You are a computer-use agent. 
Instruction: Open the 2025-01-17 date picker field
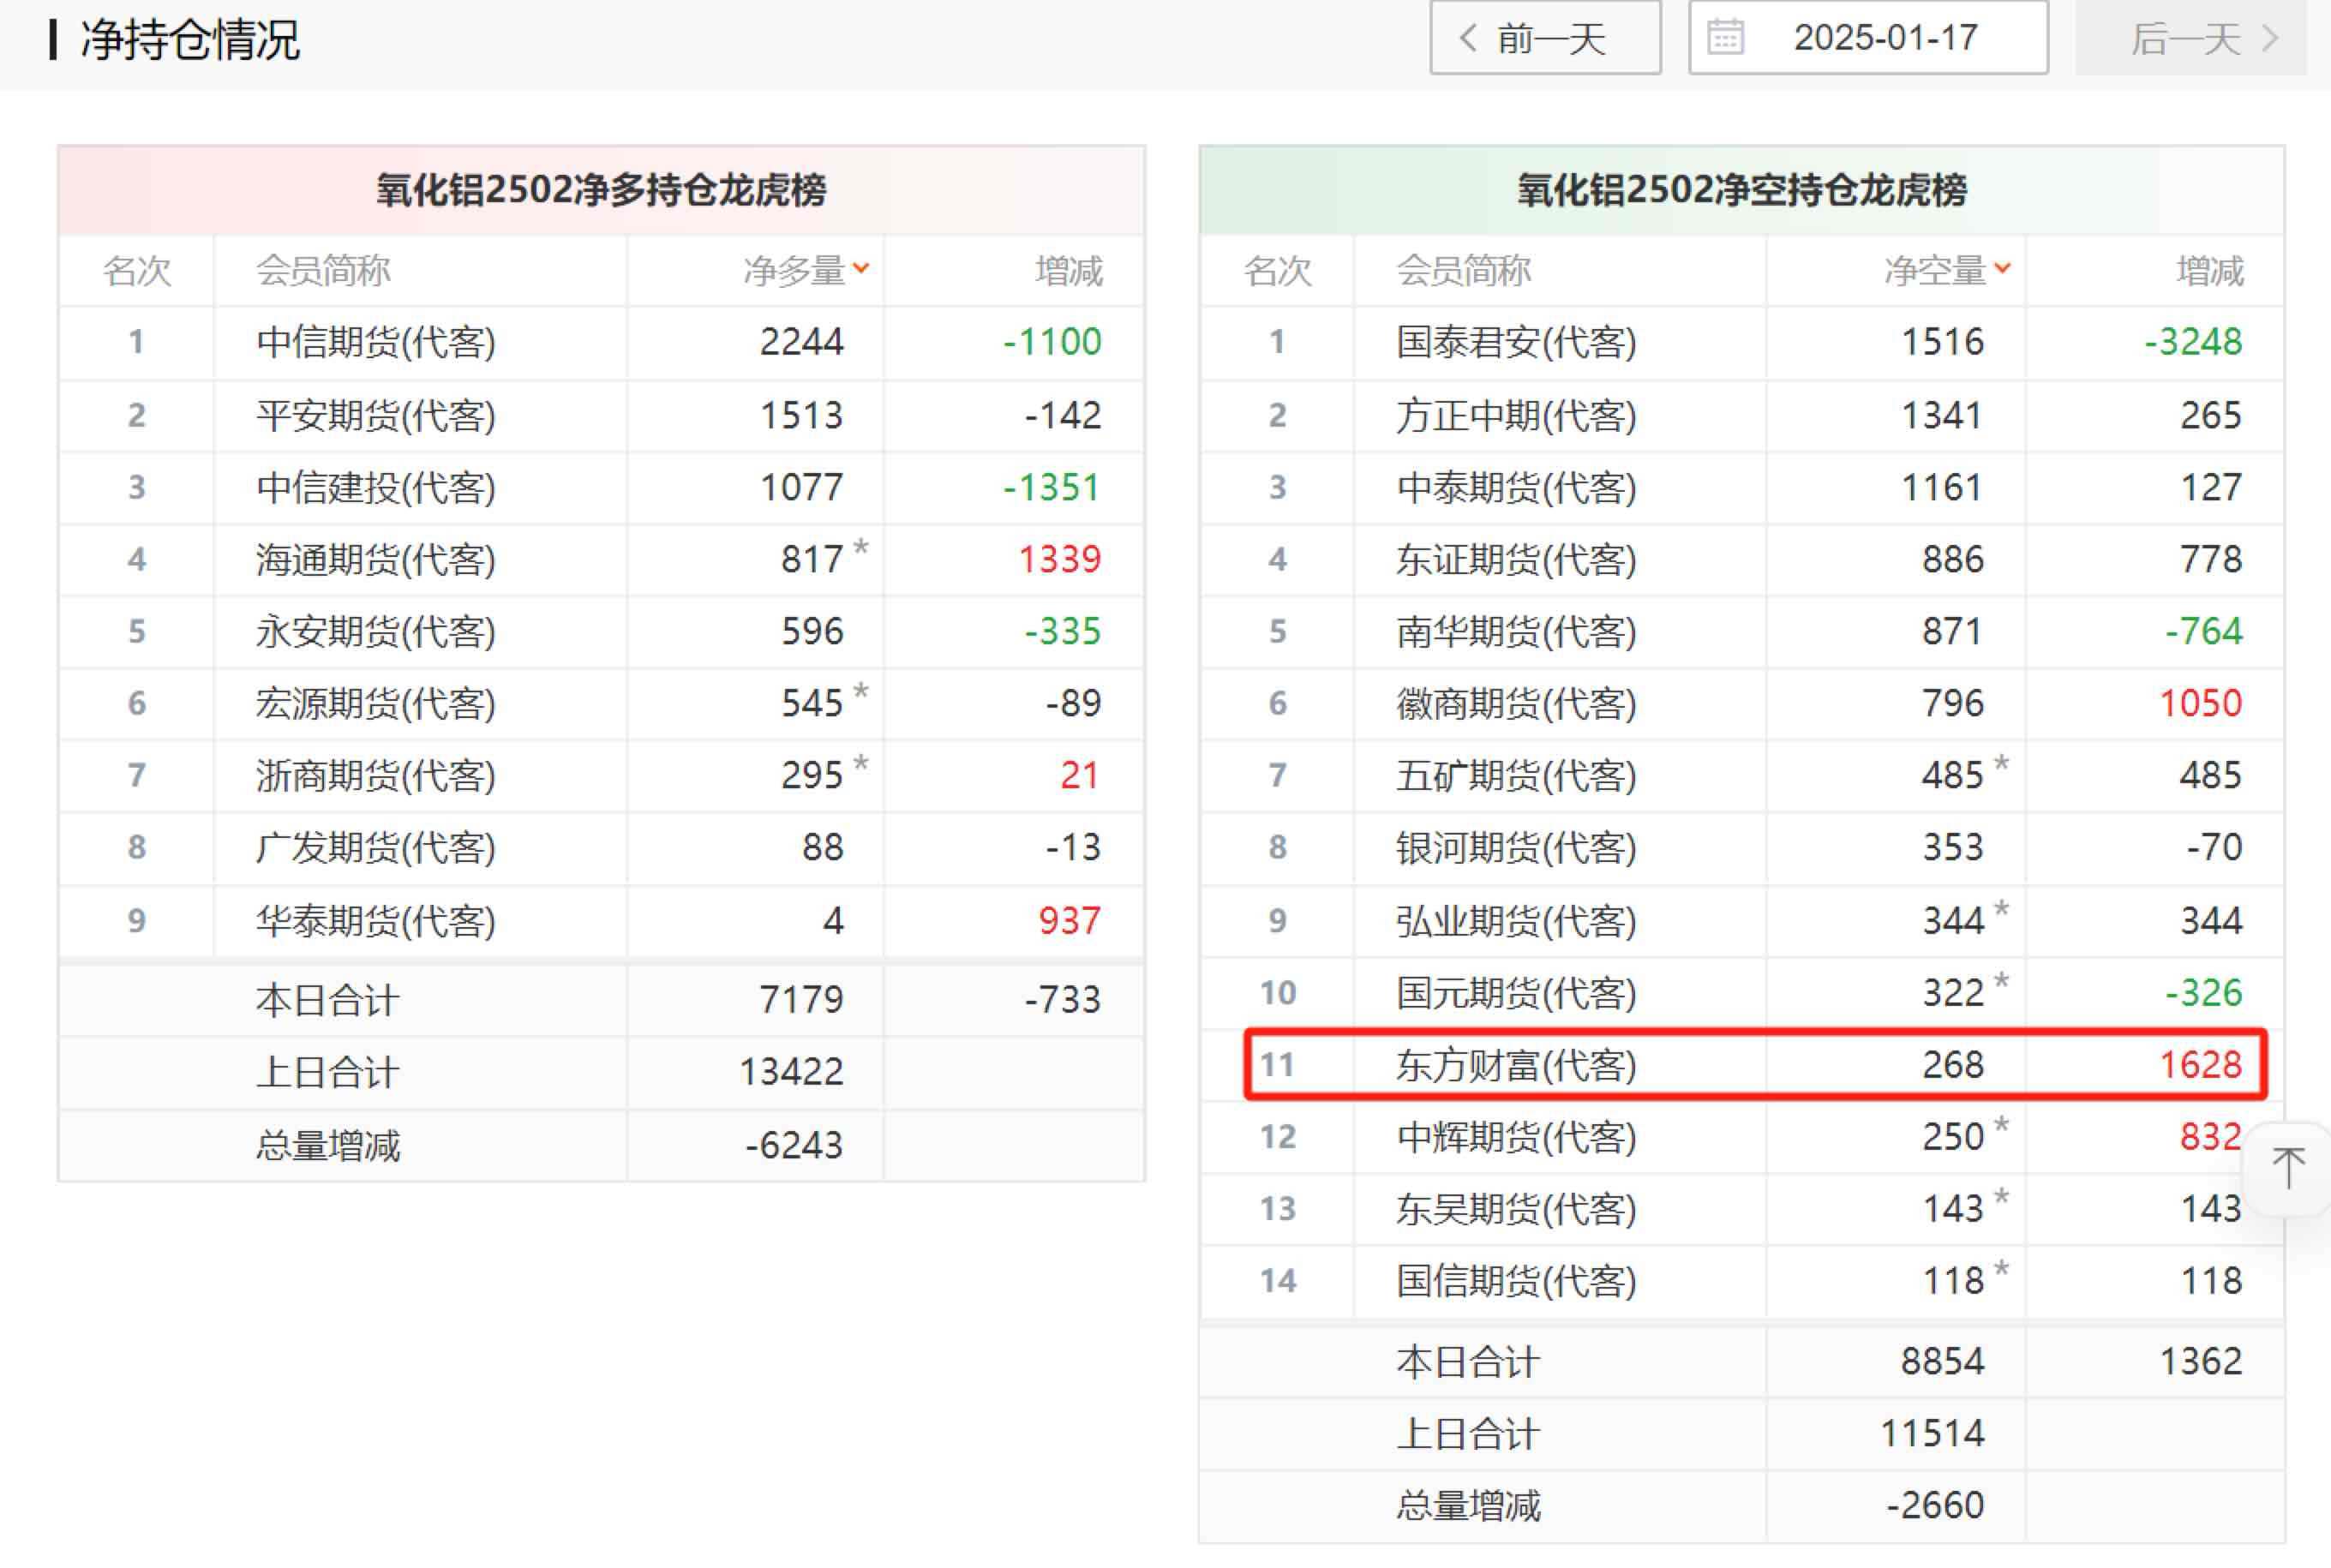tap(1884, 38)
